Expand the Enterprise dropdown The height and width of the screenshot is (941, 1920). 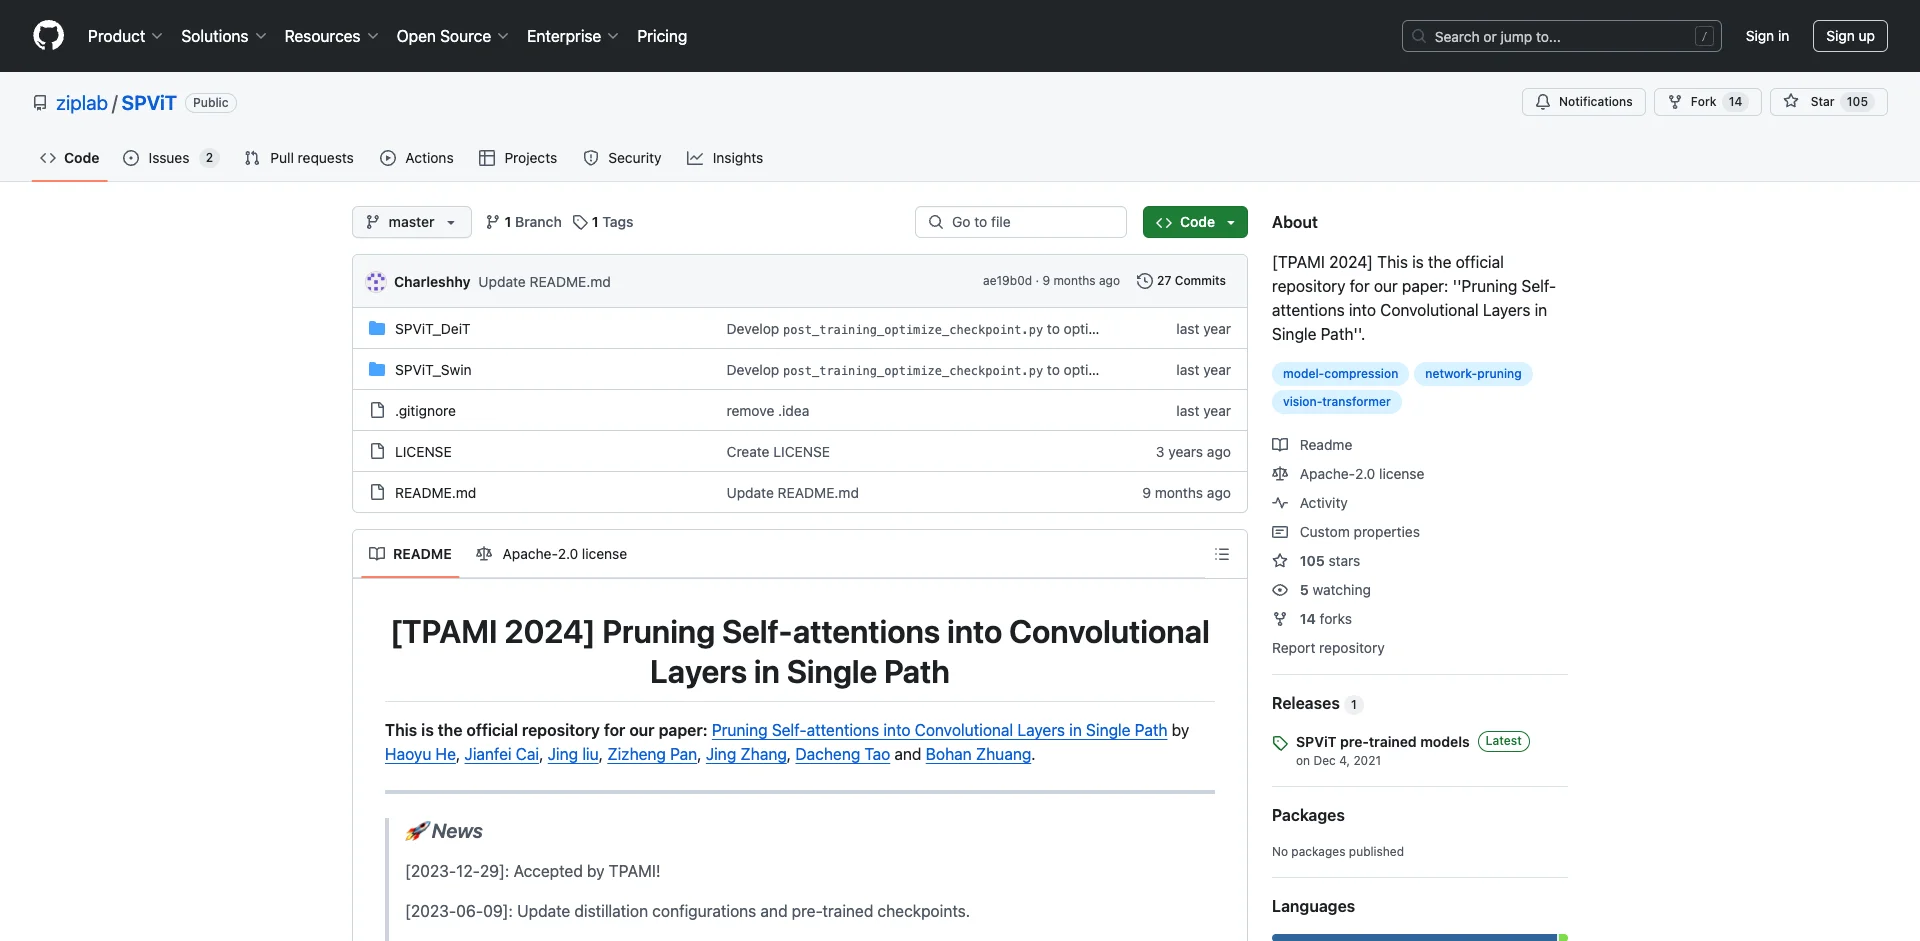573,36
